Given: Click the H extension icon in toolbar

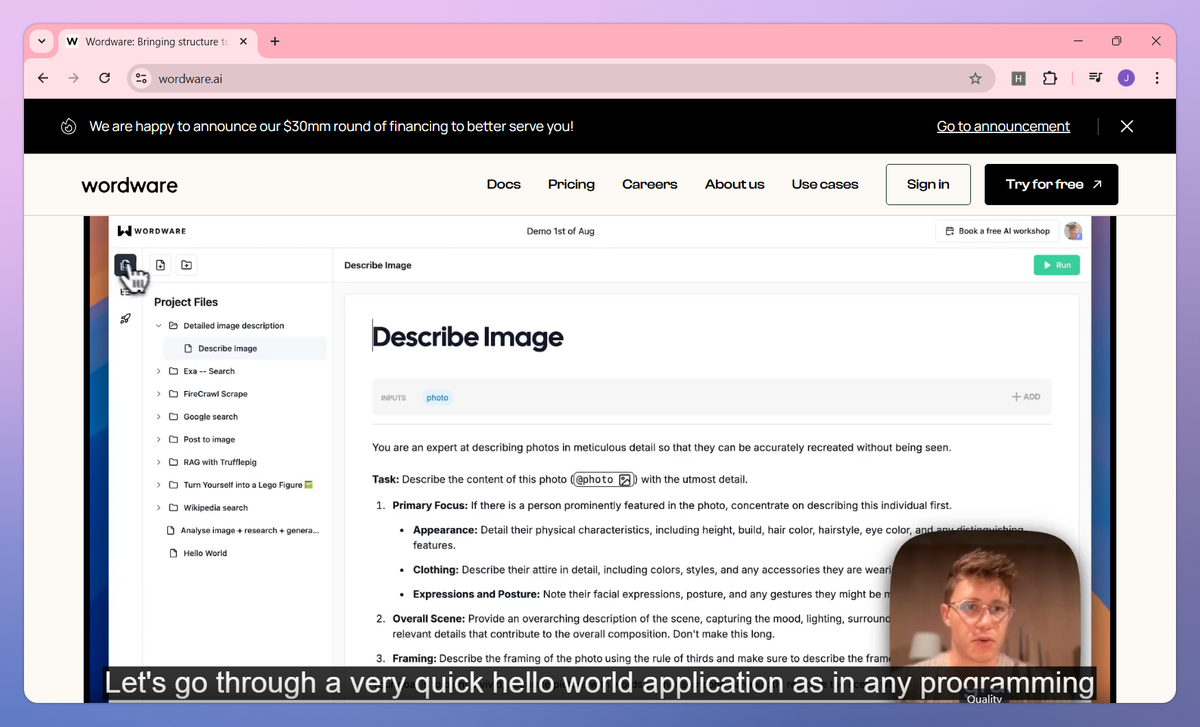Looking at the screenshot, I should (x=1018, y=78).
